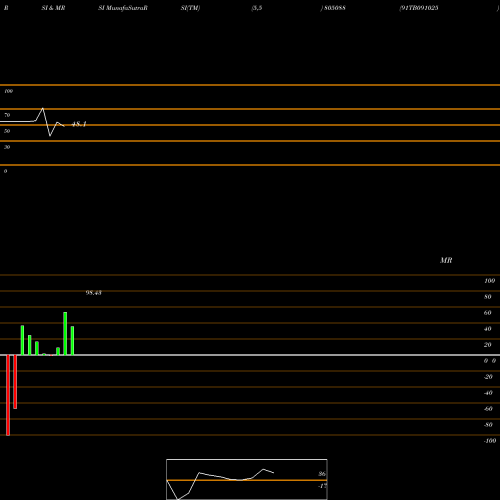Click the MR title above the lower chart
This screenshot has height=500, width=500.
tap(446, 260)
